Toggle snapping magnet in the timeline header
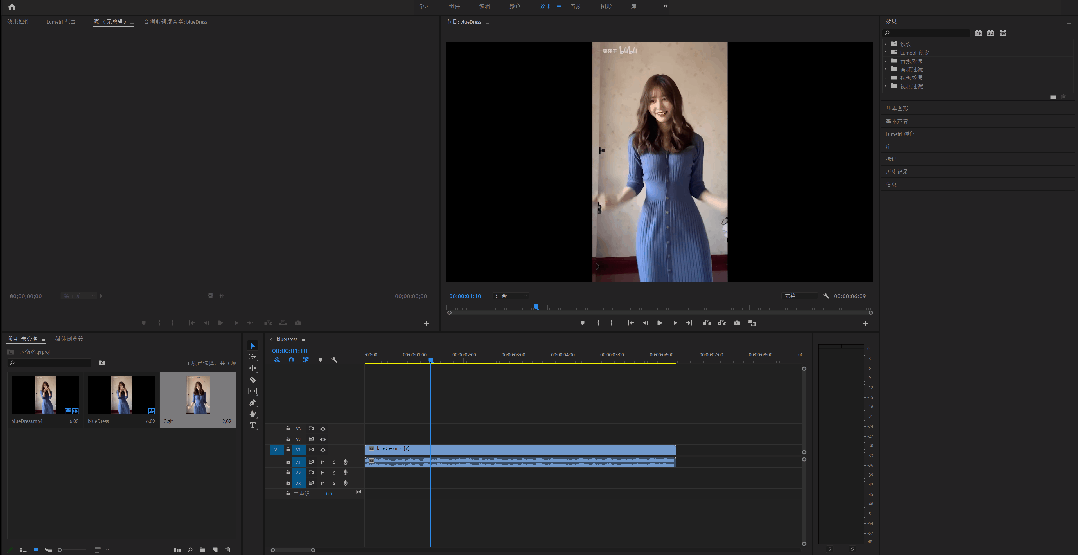Image resolution: width=1078 pixels, height=555 pixels. pyautogui.click(x=291, y=360)
